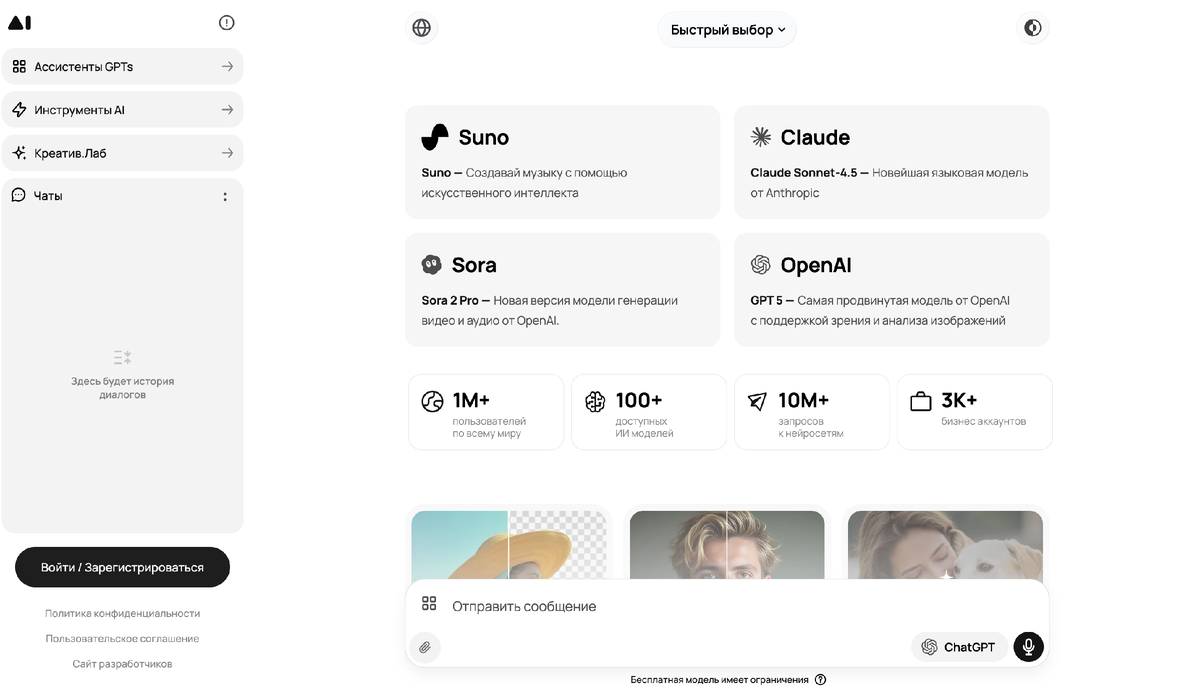This screenshot has width=1200, height=688.
Task: Expand Ассистенты GPTs with its arrow
Action: click(x=227, y=65)
